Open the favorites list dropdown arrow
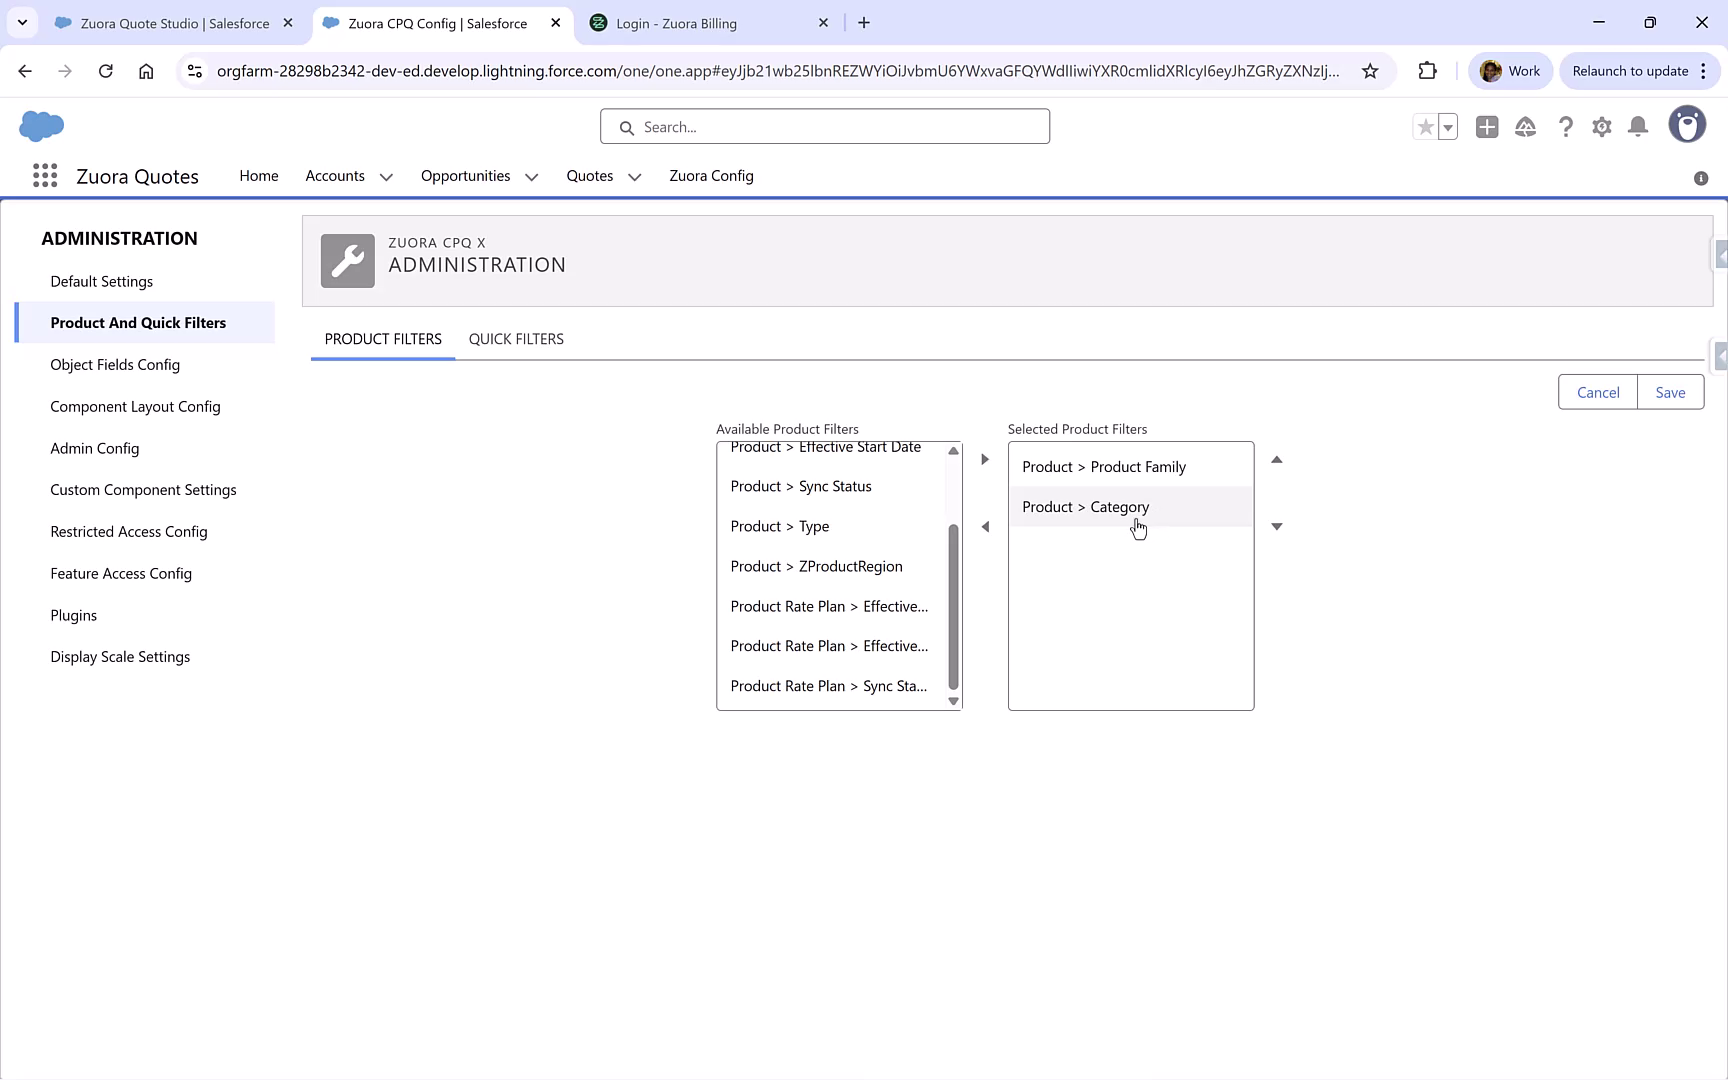Image resolution: width=1728 pixels, height=1080 pixels. pos(1446,127)
